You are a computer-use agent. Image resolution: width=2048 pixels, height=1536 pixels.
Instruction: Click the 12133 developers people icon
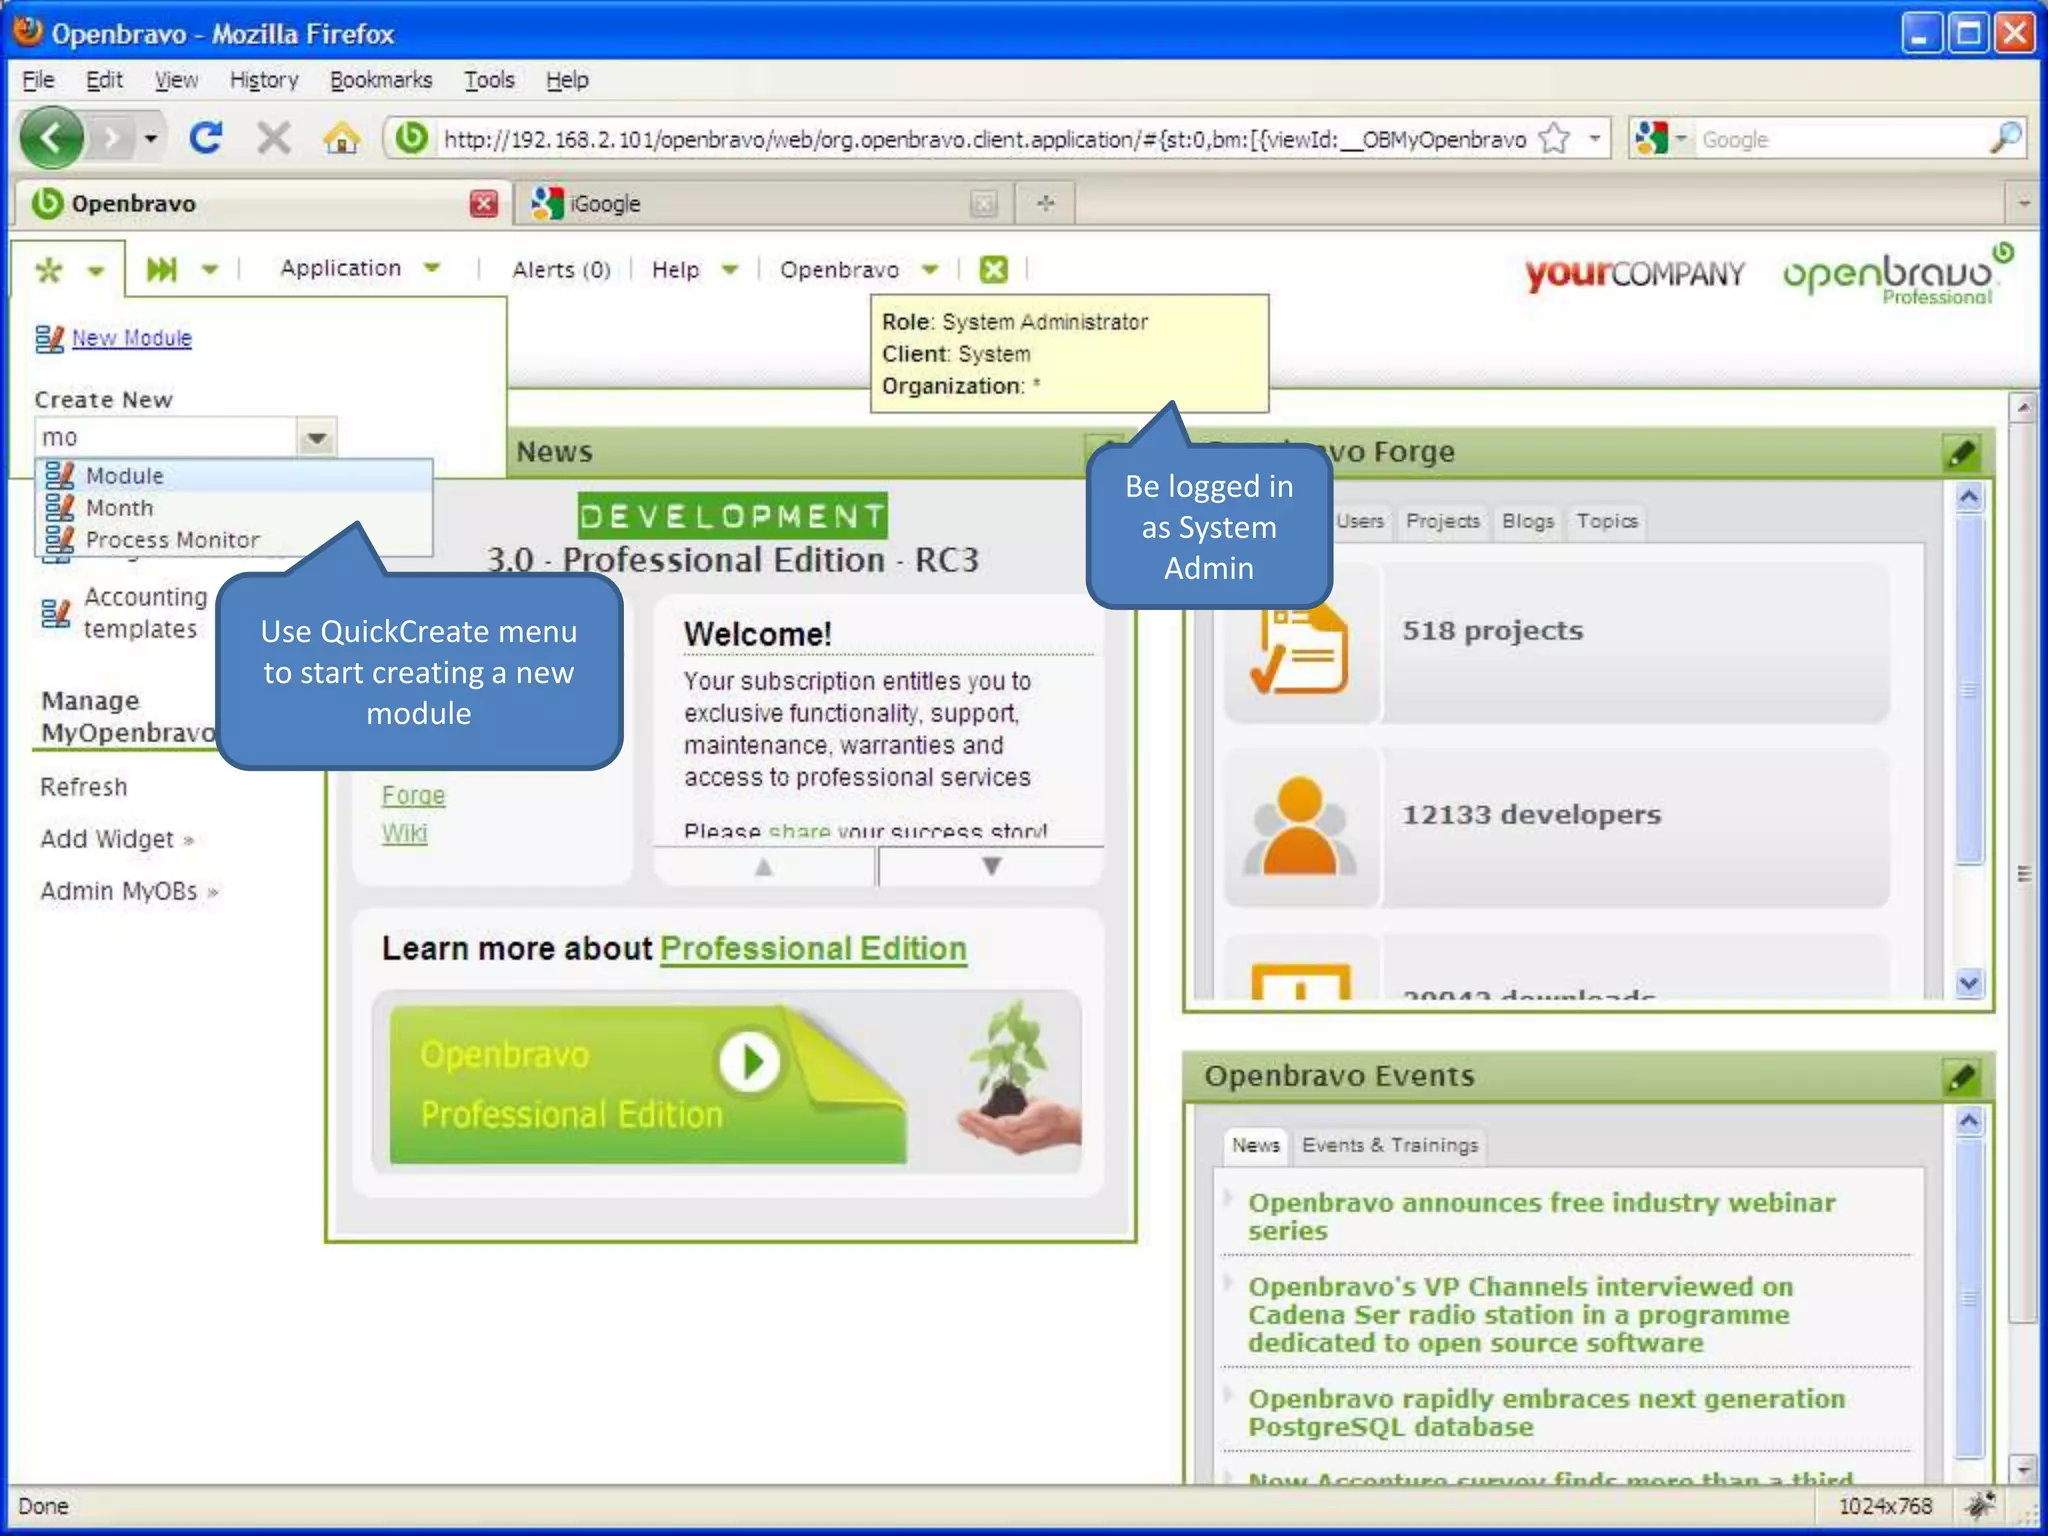pyautogui.click(x=1299, y=826)
